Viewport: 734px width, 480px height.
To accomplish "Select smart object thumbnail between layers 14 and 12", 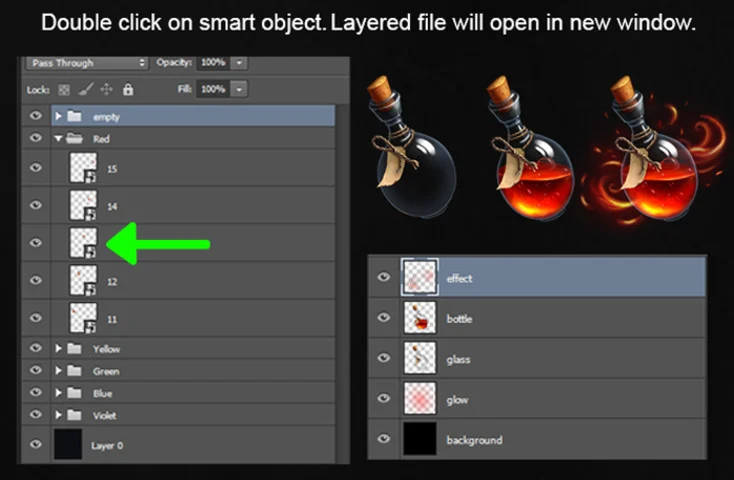I will pos(83,243).
